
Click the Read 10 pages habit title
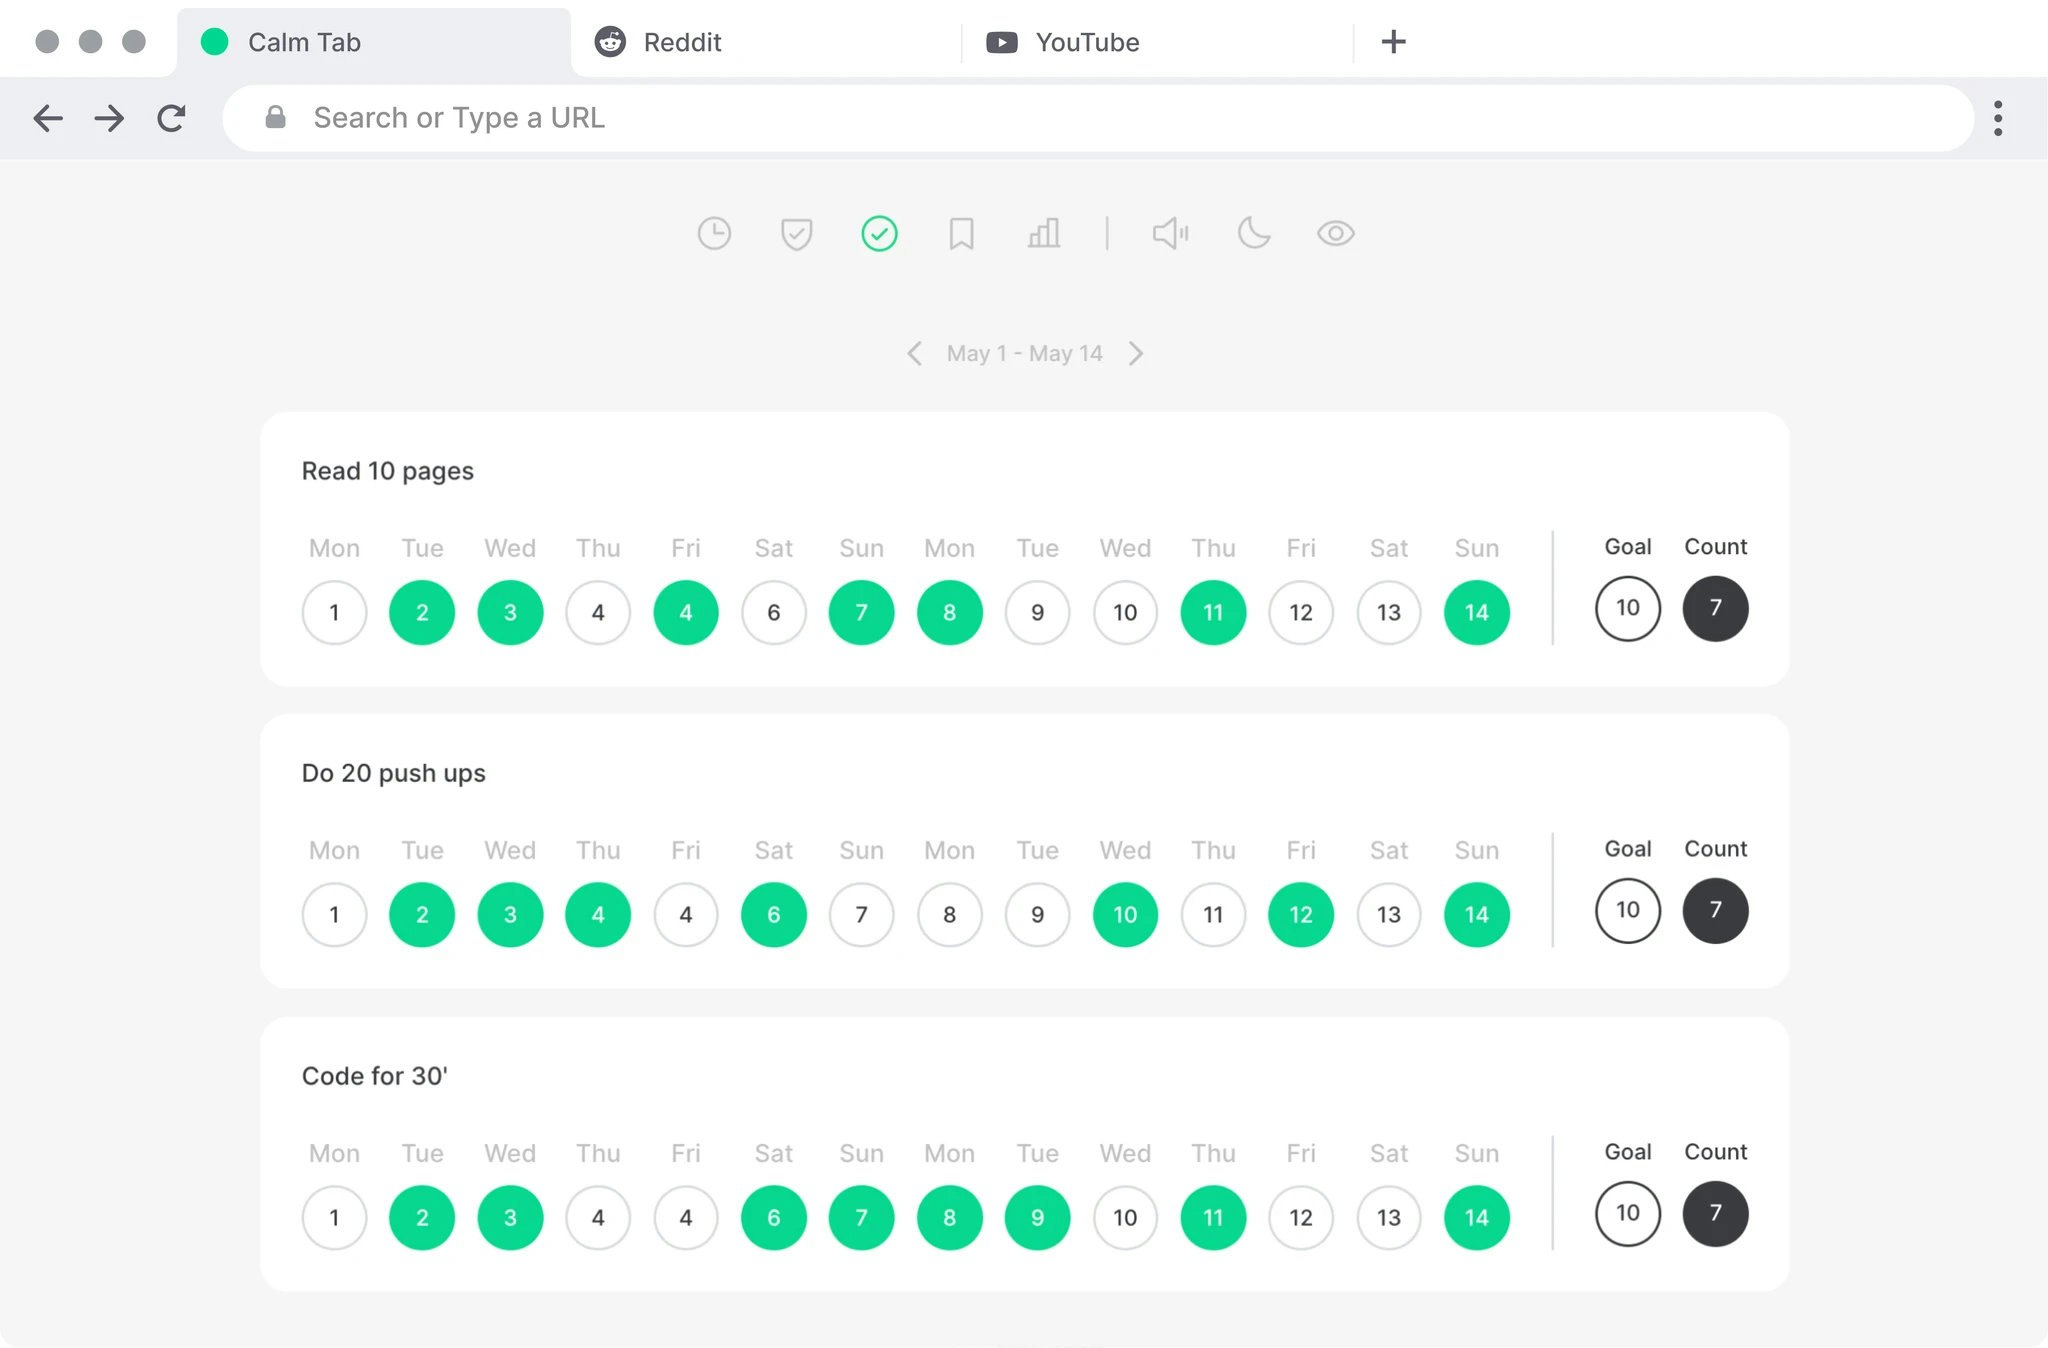click(388, 471)
